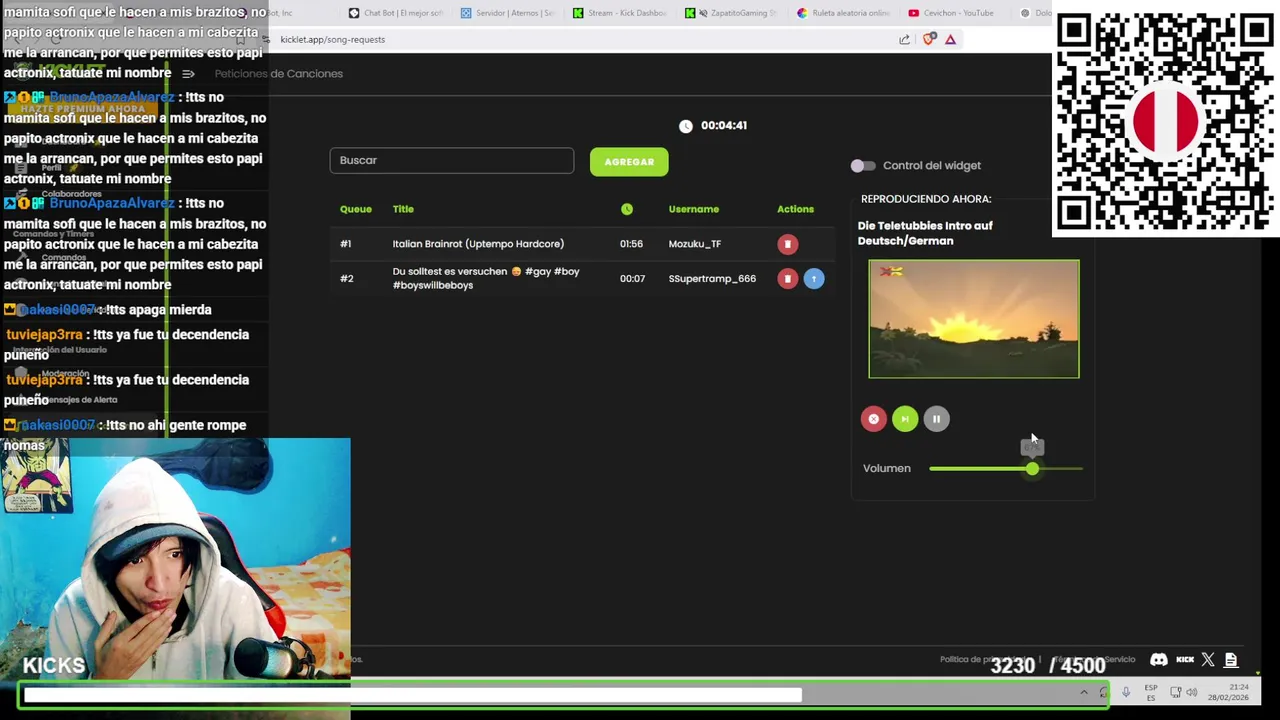Switch to the Stream - Kick Dashboard tab

[x=620, y=13]
